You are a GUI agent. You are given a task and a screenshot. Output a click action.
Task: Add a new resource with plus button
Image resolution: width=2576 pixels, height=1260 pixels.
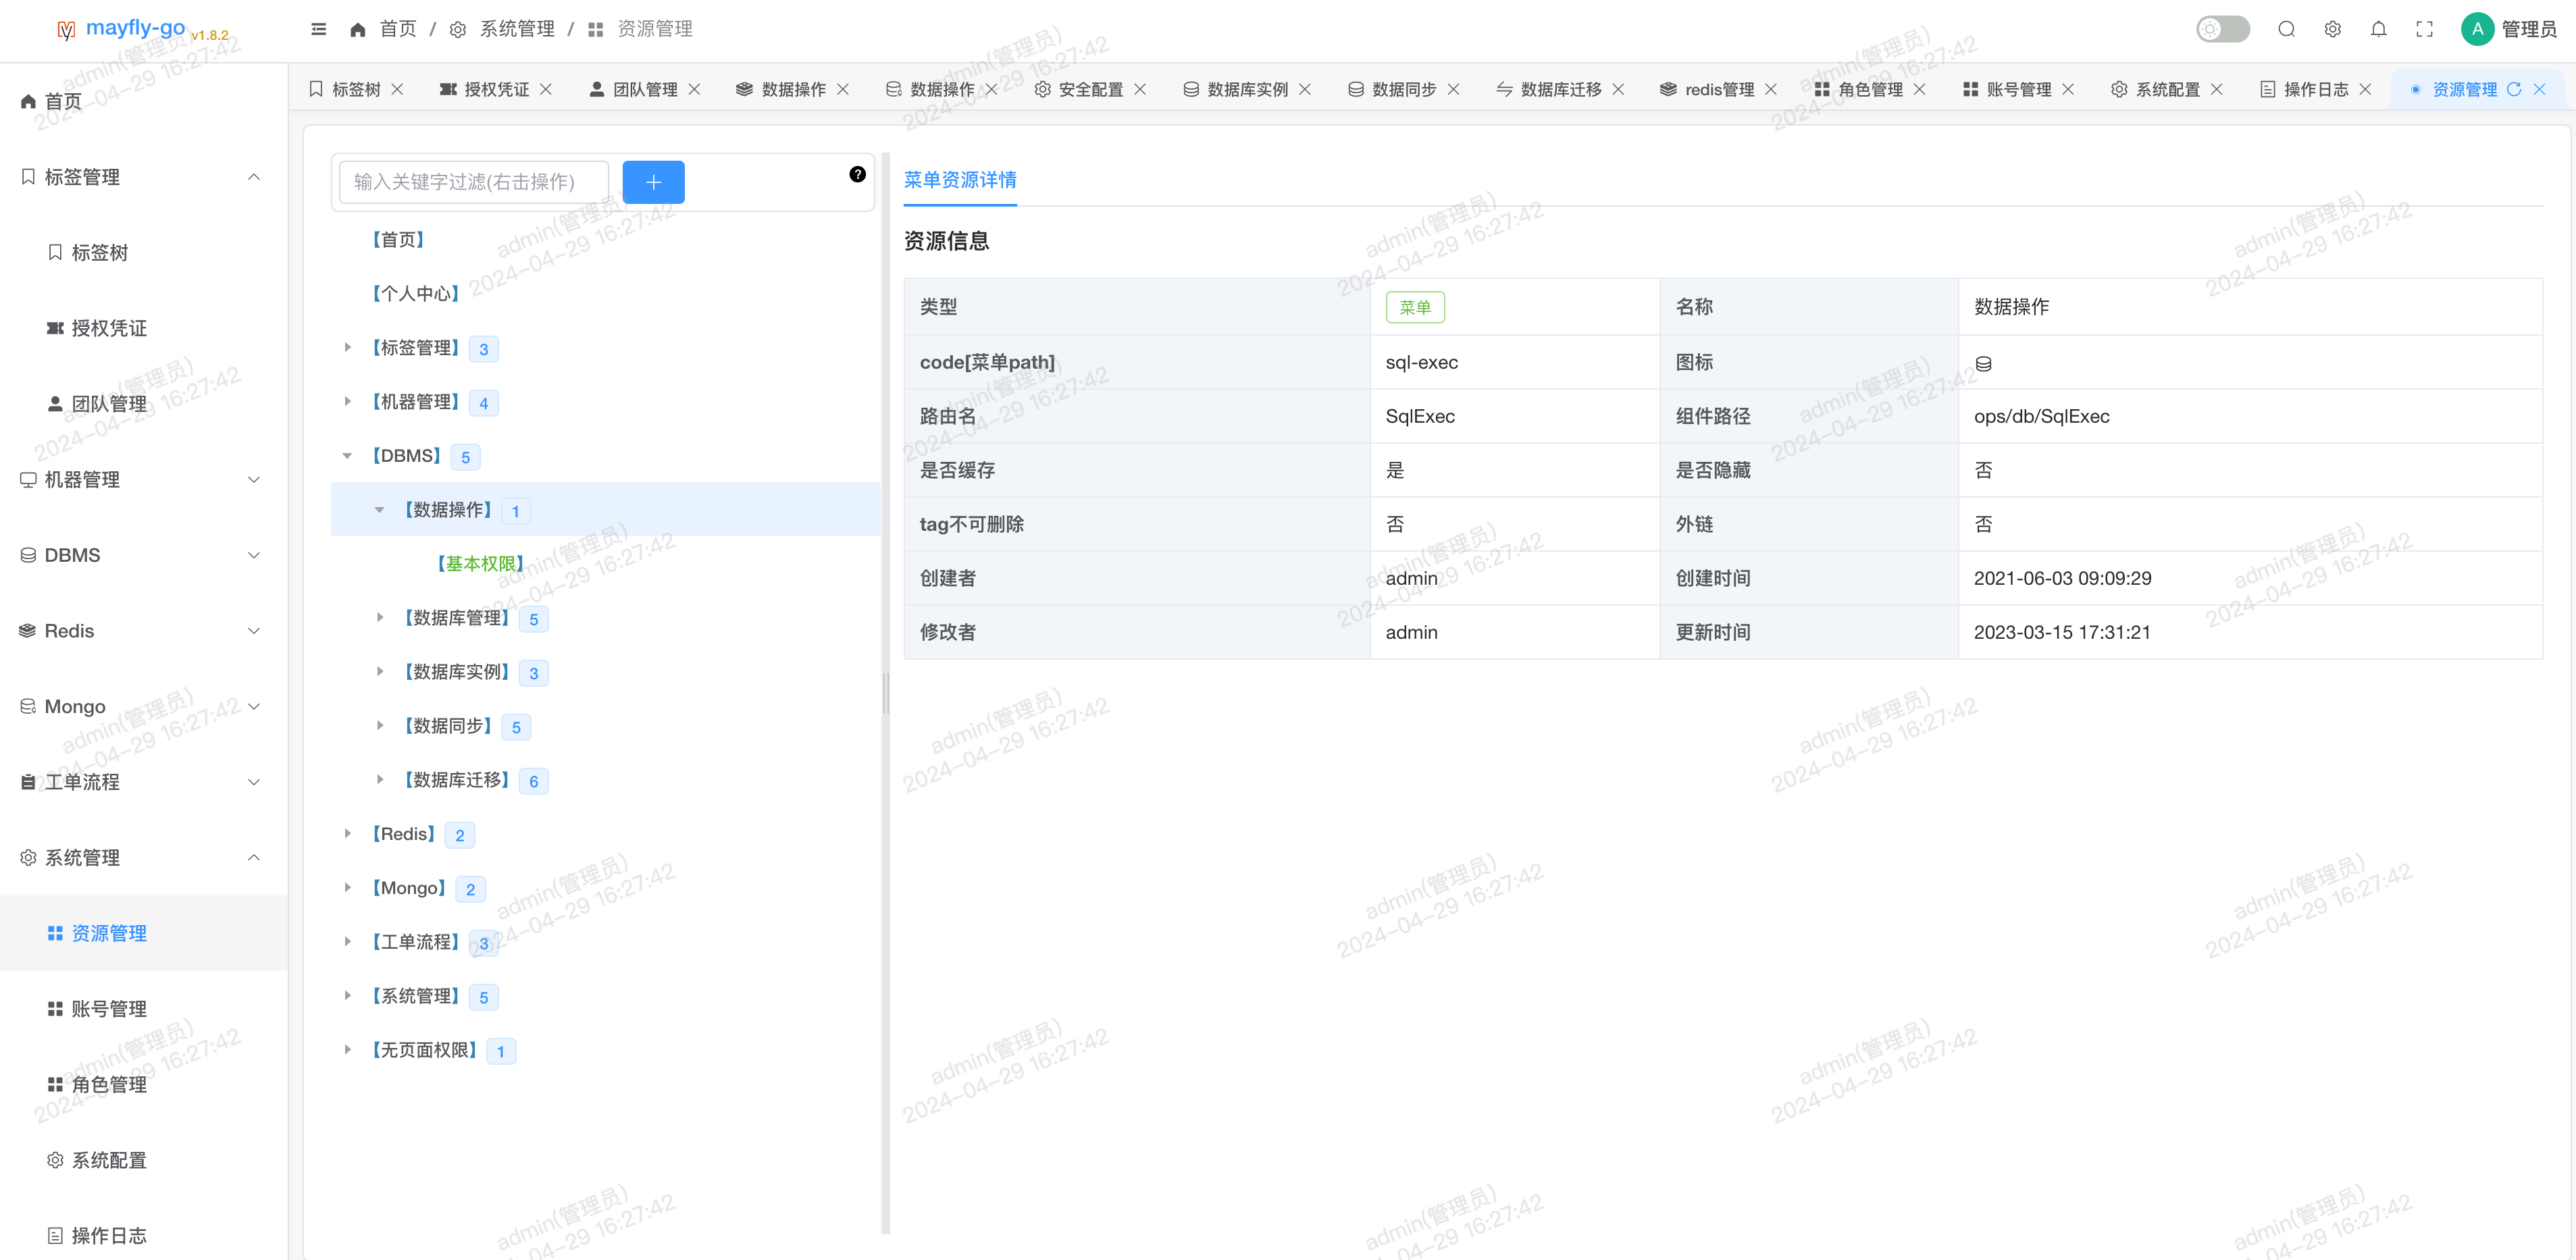[653, 182]
